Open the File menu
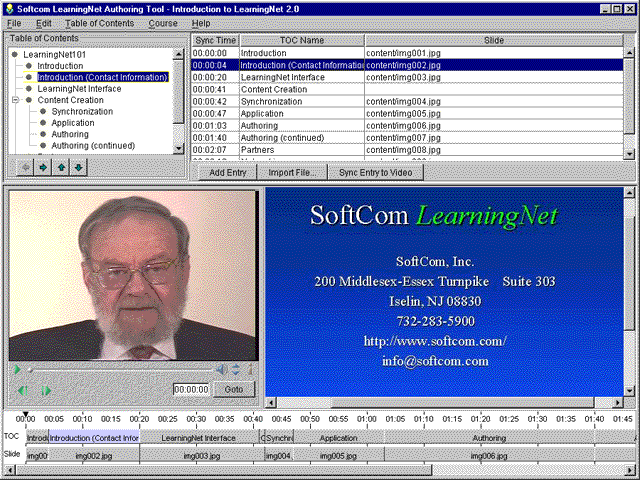640x480 pixels. pos(14,23)
